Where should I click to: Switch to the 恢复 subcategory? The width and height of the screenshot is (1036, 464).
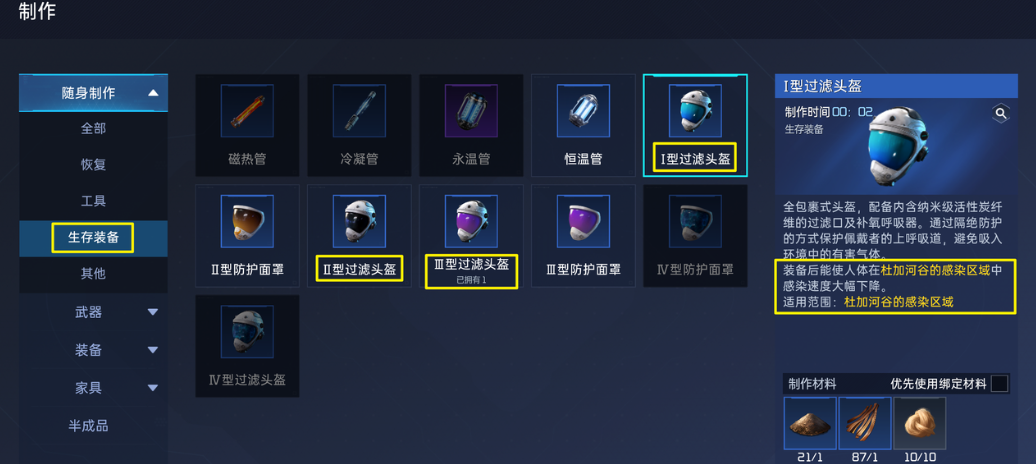click(93, 165)
